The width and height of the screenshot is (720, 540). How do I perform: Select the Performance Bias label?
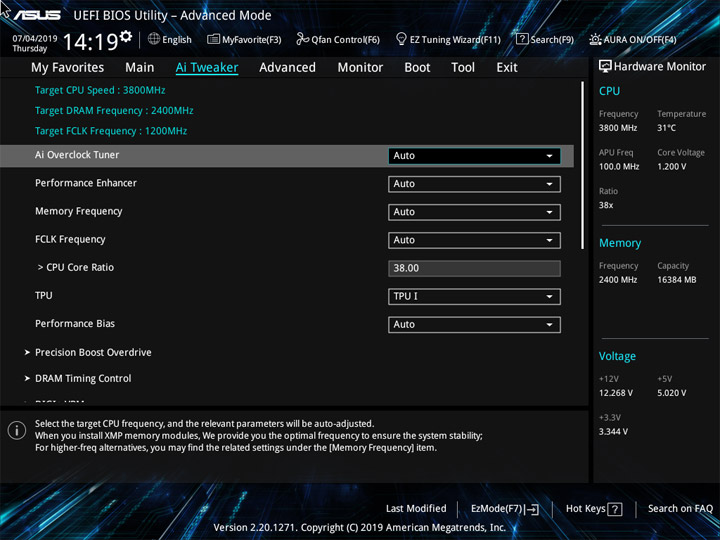pos(75,323)
